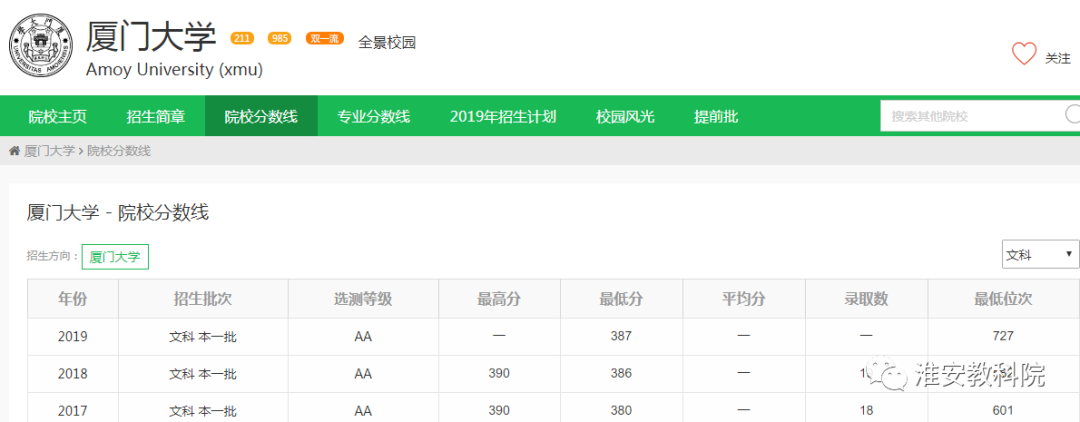Open the 文科 subject dropdown
This screenshot has width=1080, height=422.
click(1040, 255)
